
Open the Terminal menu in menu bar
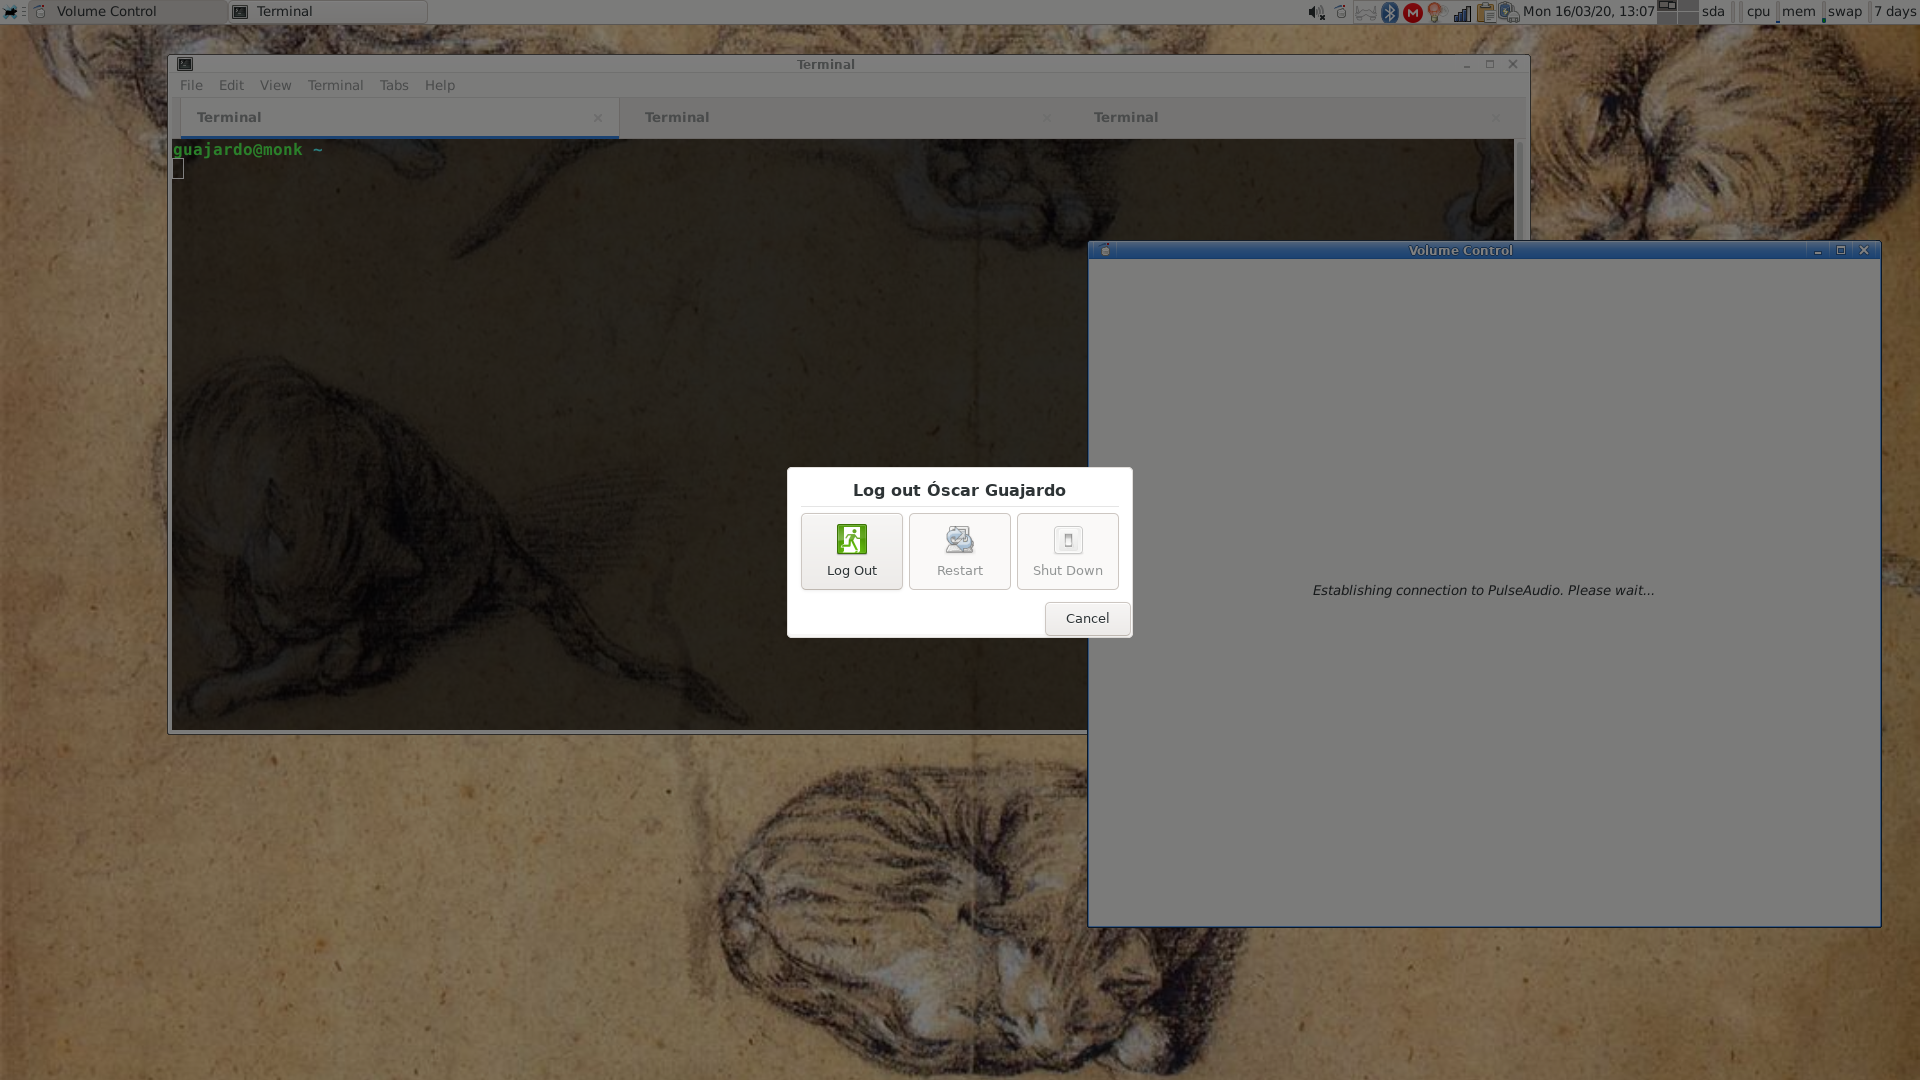(335, 85)
